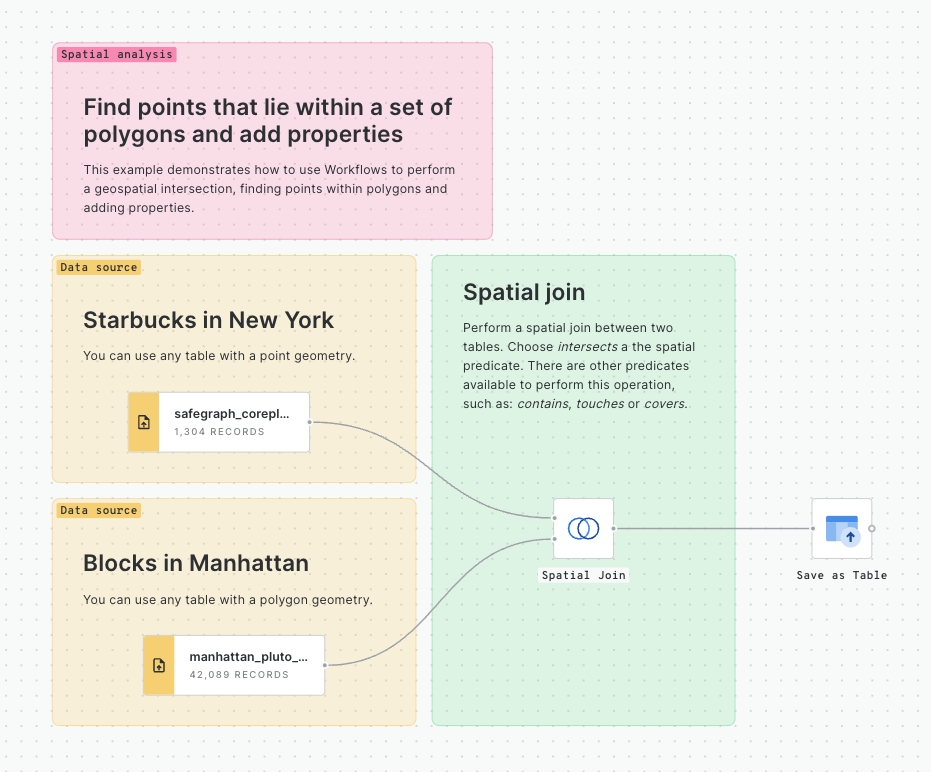The image size is (931, 772).
Task: Select the safegraph_corepl... table name
Action: pyautogui.click(x=231, y=413)
